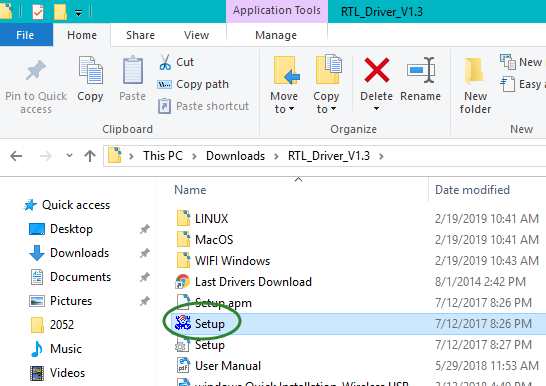
Task: Expand chevron after Downloads breadcrumb
Action: (276, 157)
